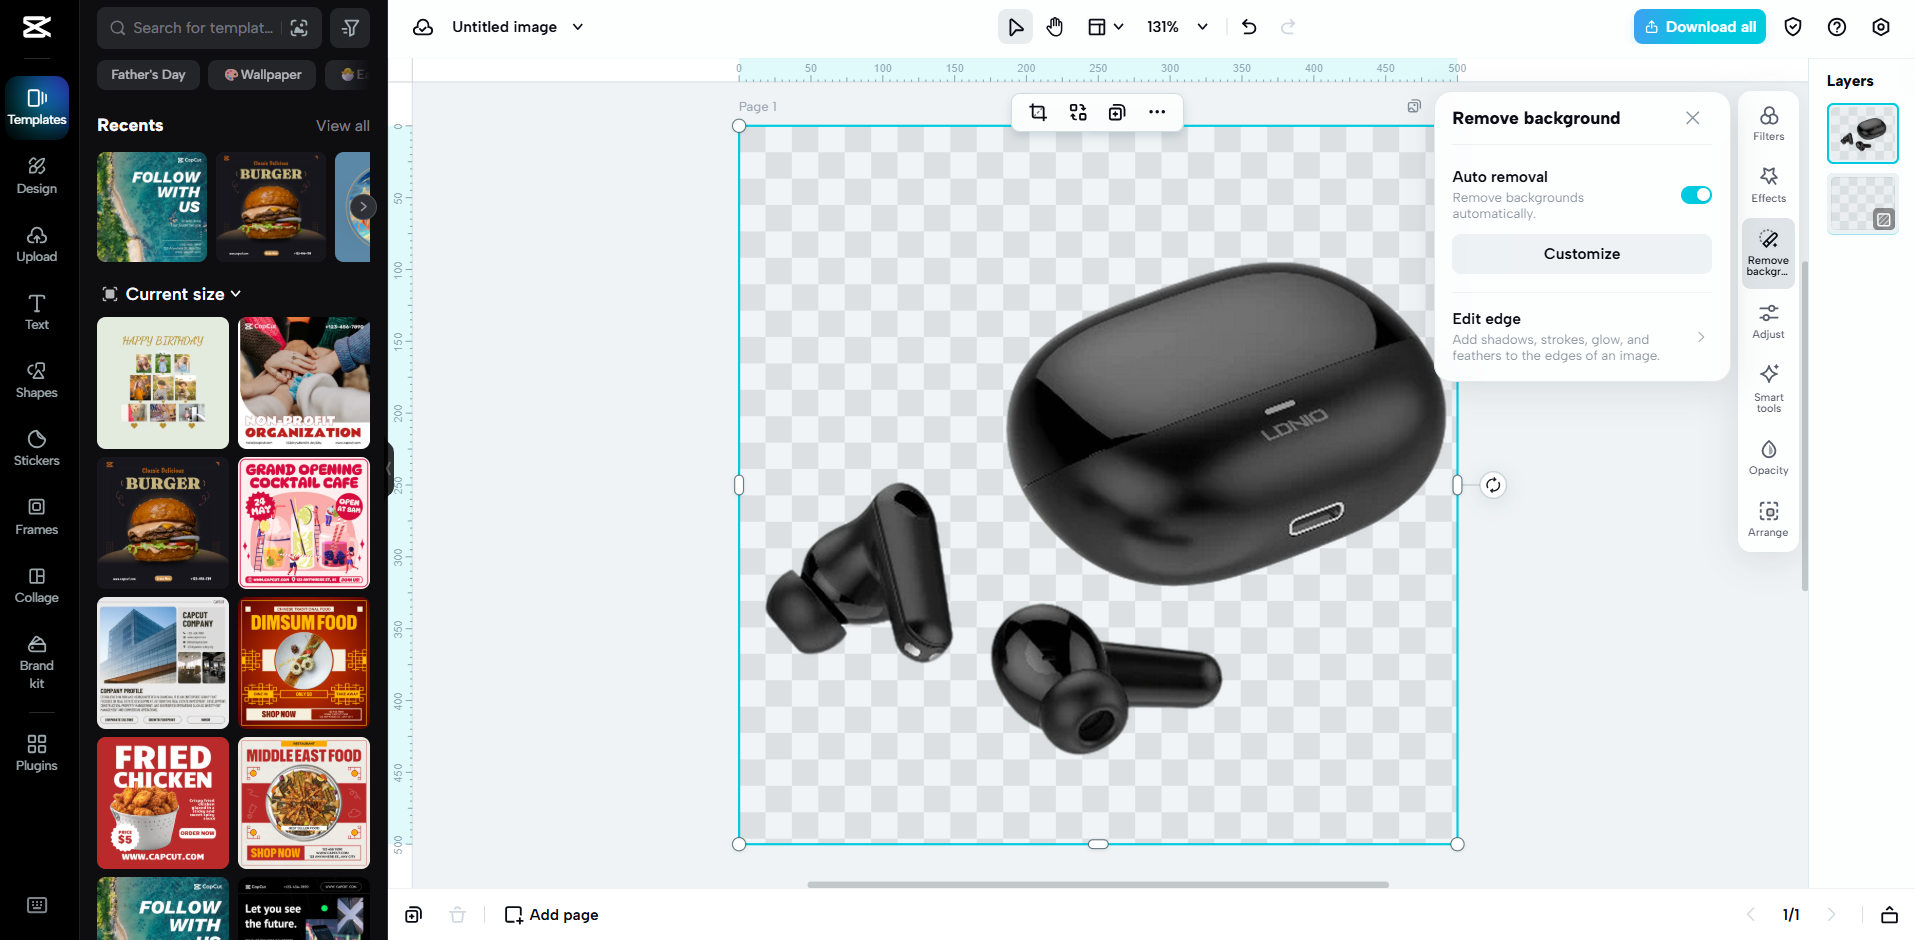Click the pages overview icon at bottom right

tap(1889, 914)
